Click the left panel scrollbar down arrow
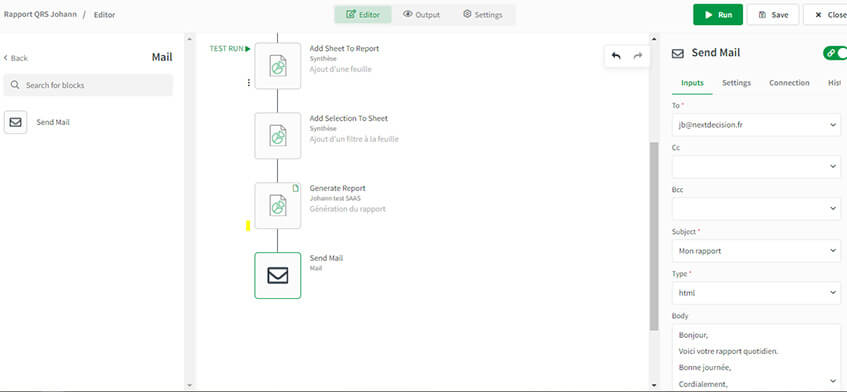This screenshot has width=847, height=392. coord(189,386)
